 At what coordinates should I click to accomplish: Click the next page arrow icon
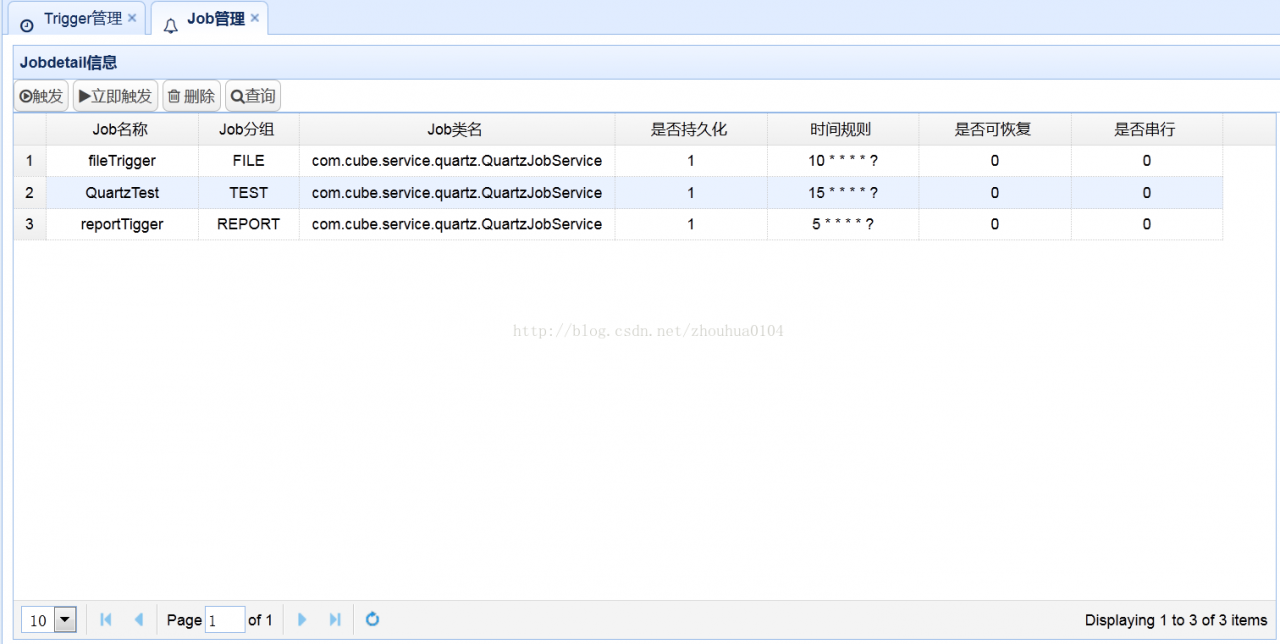tap(302, 620)
